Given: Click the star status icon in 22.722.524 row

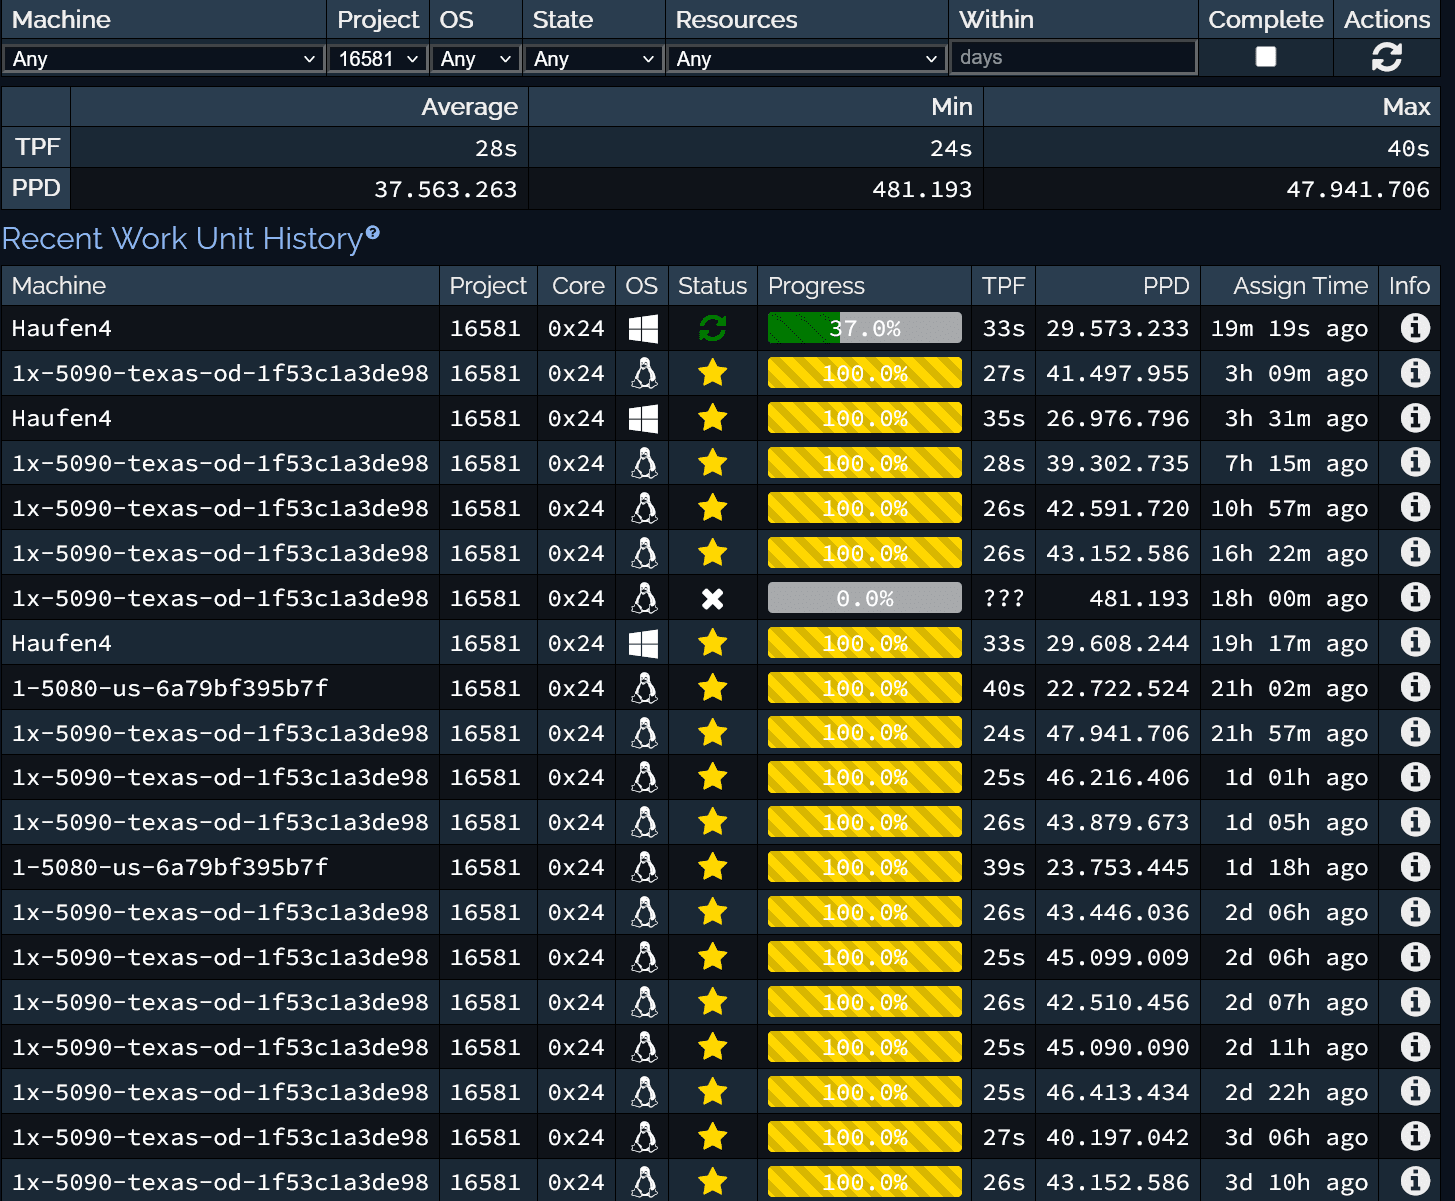Looking at the screenshot, I should coord(712,688).
